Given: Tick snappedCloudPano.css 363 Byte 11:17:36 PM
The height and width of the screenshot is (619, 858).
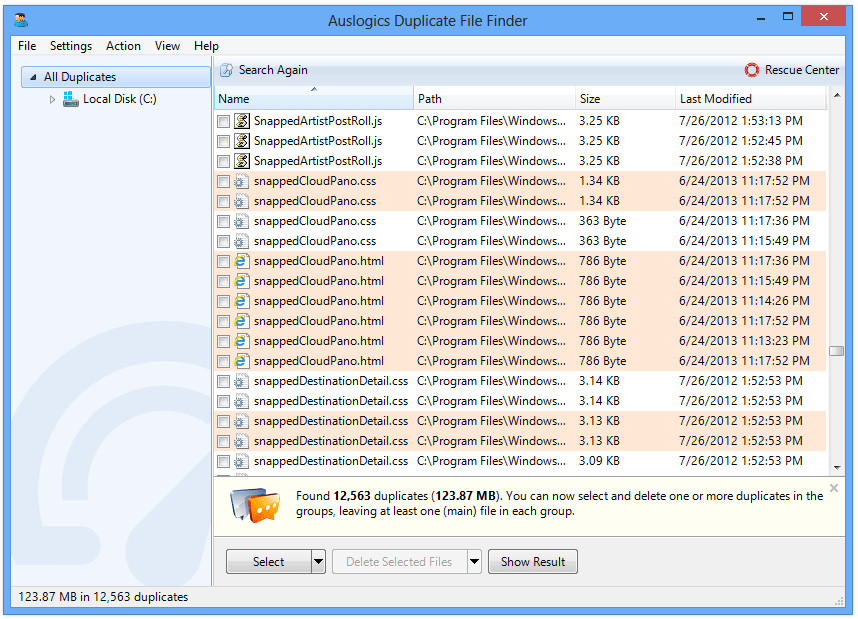Looking at the screenshot, I should pyautogui.click(x=223, y=222).
